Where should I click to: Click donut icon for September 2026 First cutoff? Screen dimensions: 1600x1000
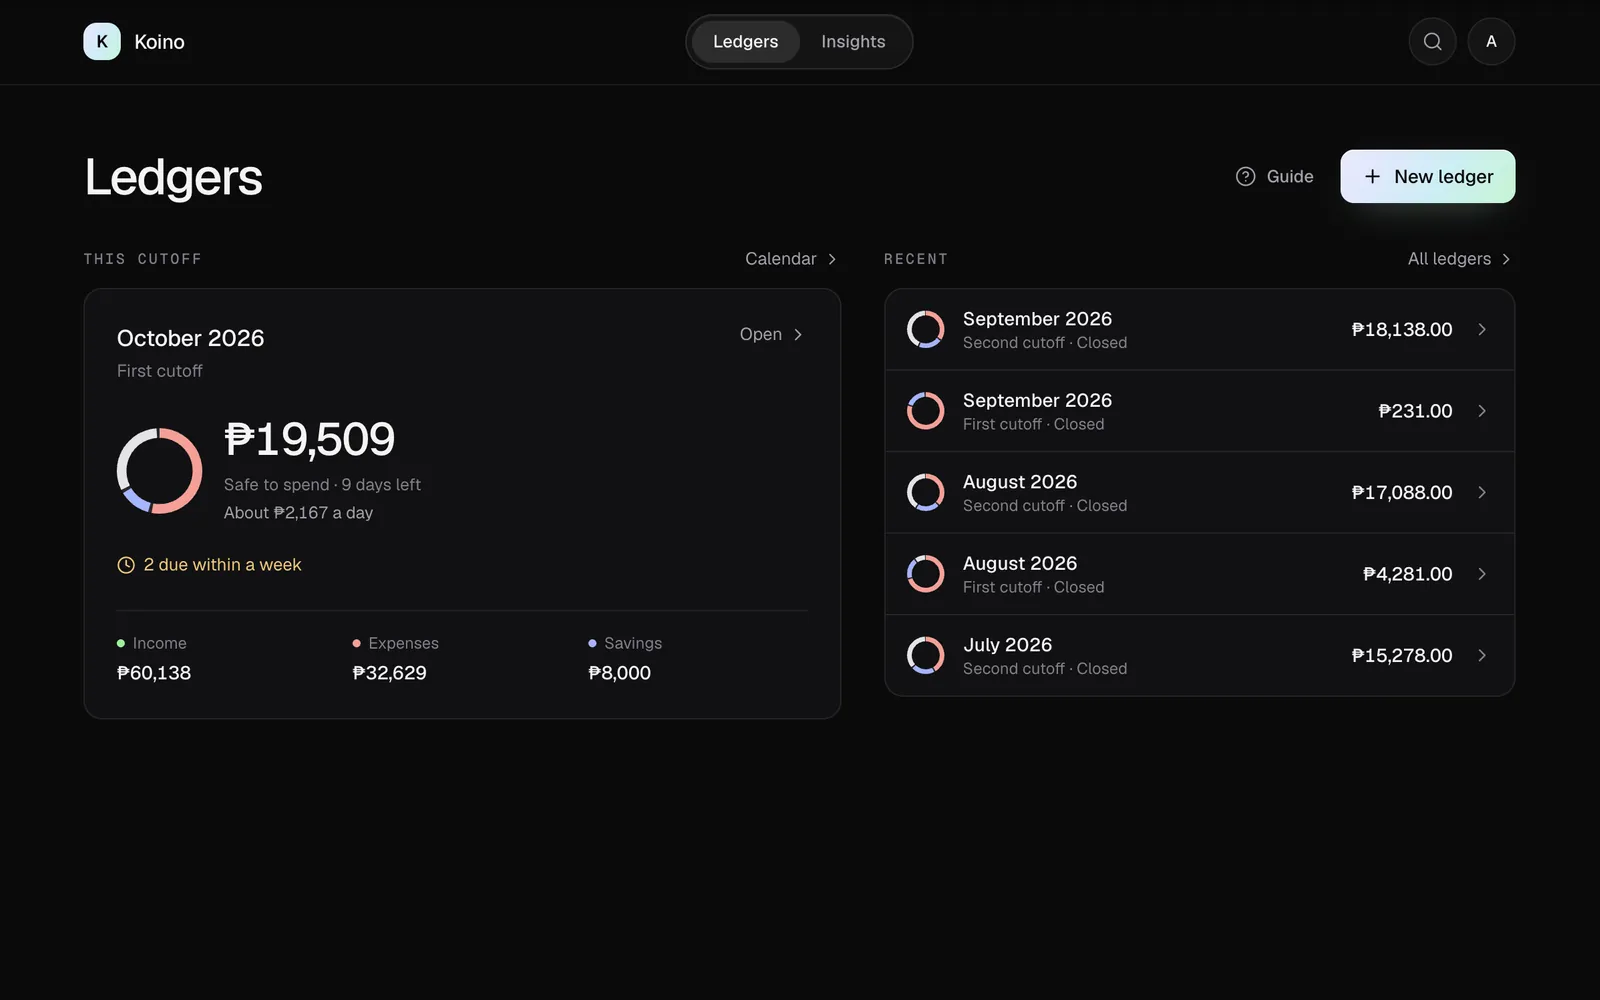(x=925, y=411)
